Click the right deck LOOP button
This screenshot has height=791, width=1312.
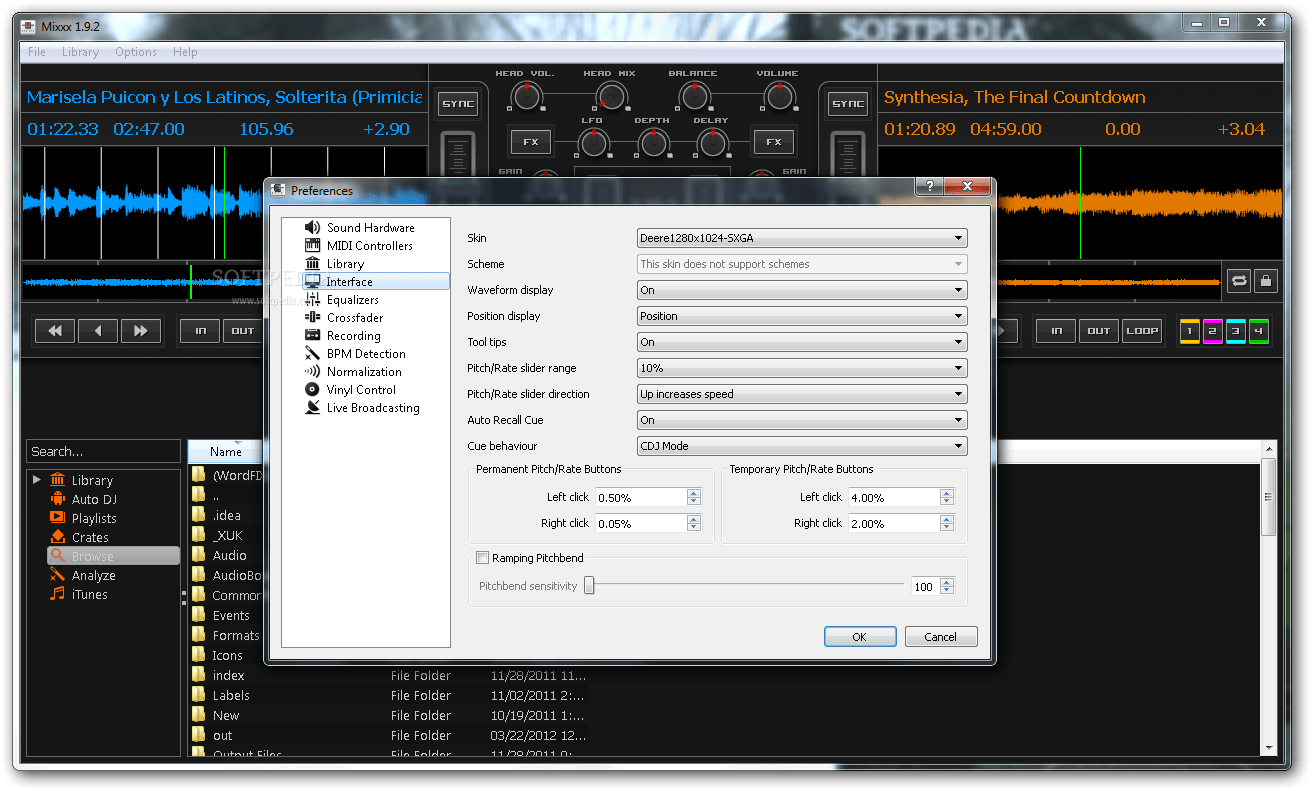pos(1142,331)
